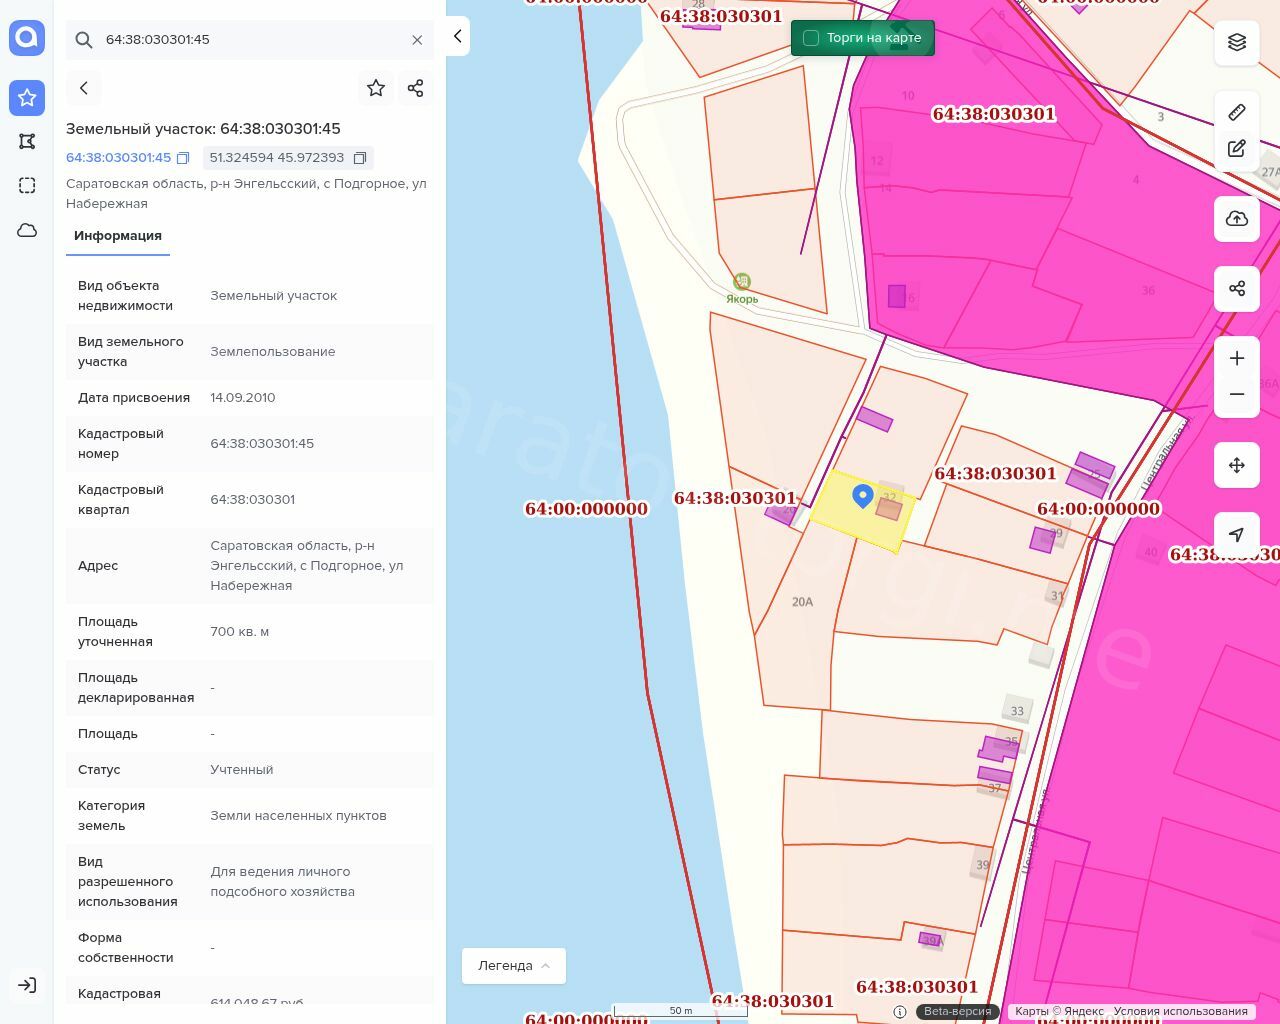This screenshot has height=1024, width=1280.
Task: Add parcel to favorites with star
Action: click(x=376, y=88)
